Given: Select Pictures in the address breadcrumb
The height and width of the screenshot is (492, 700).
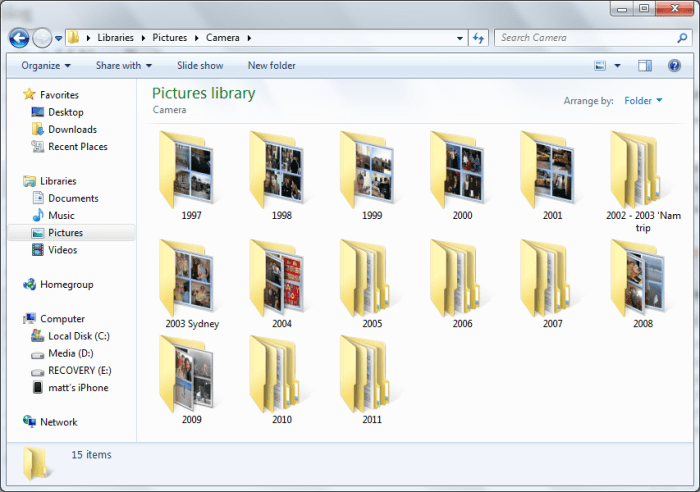Looking at the screenshot, I should [170, 38].
